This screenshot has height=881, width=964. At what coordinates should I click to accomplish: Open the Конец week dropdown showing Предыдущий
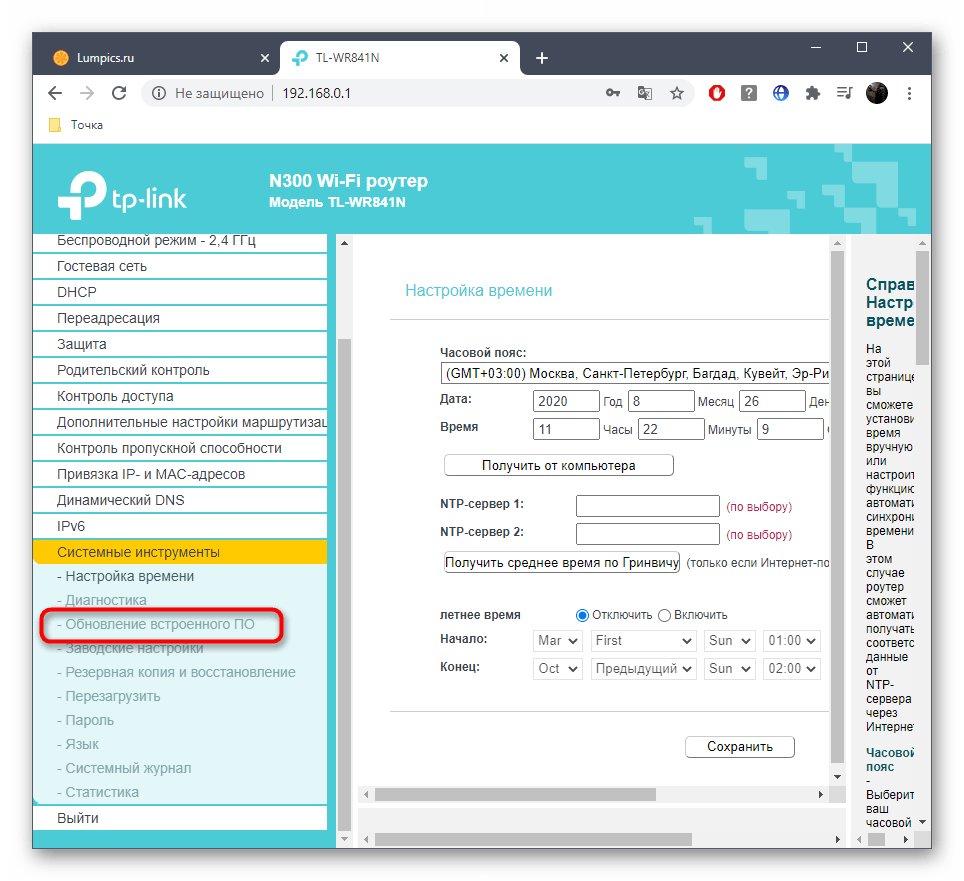click(x=643, y=669)
